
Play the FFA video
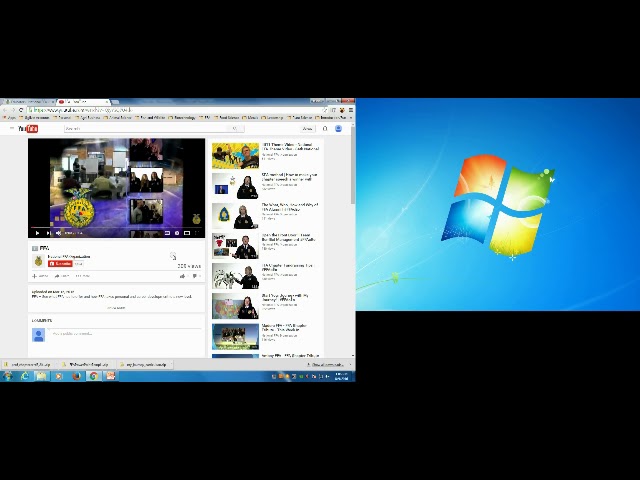[x=37, y=233]
